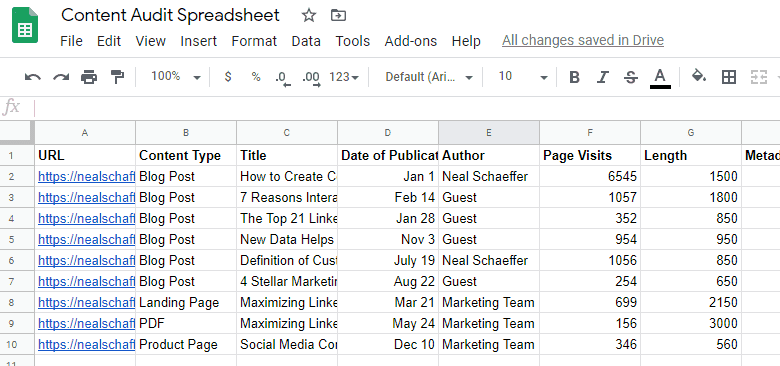
Task: Select column A header
Action: coord(85,133)
